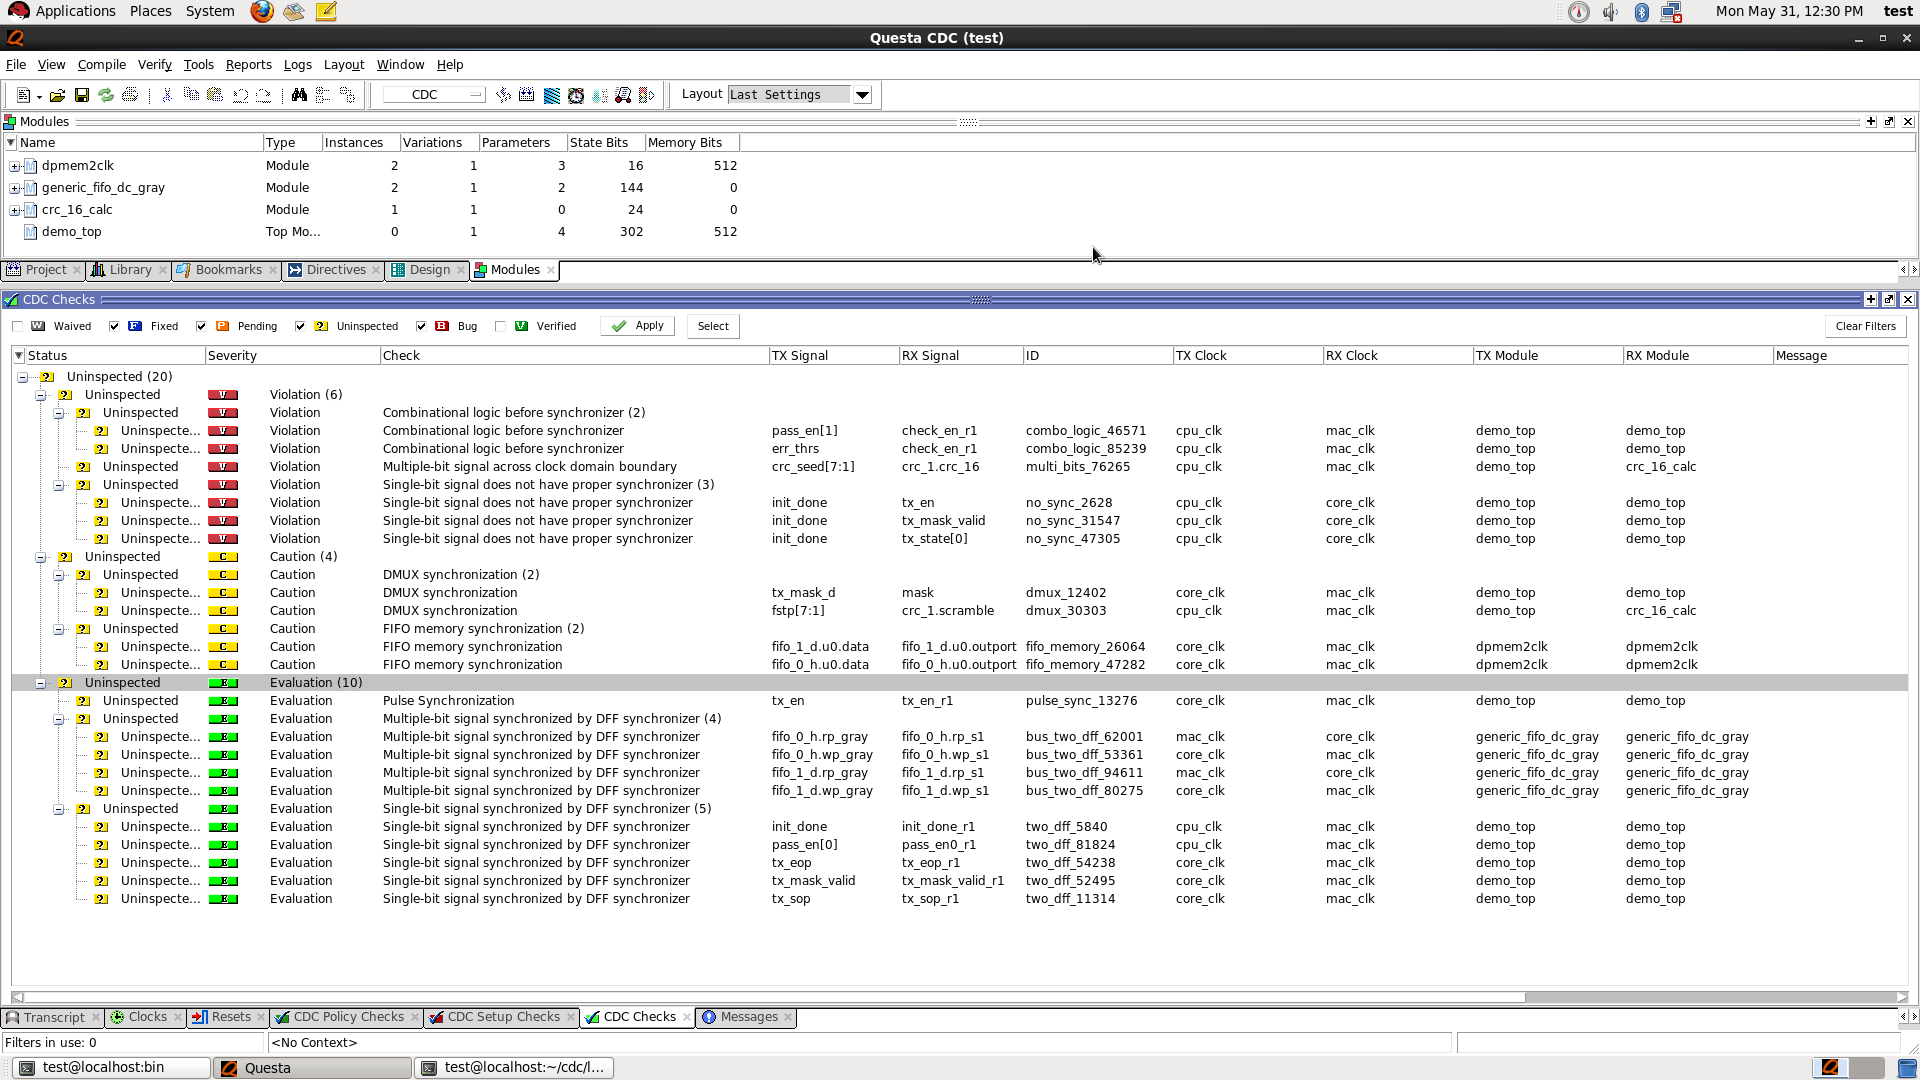
Task: Click the blue striped toolbar icon
Action: [552, 95]
